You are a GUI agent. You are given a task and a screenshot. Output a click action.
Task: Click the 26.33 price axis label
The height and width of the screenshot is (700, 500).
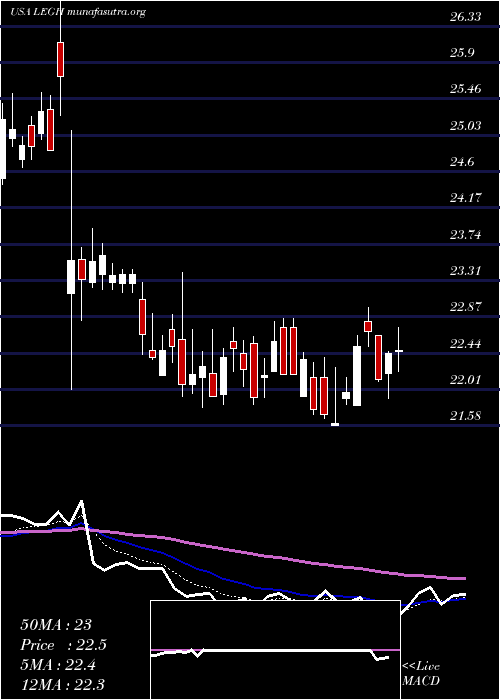coord(465,17)
